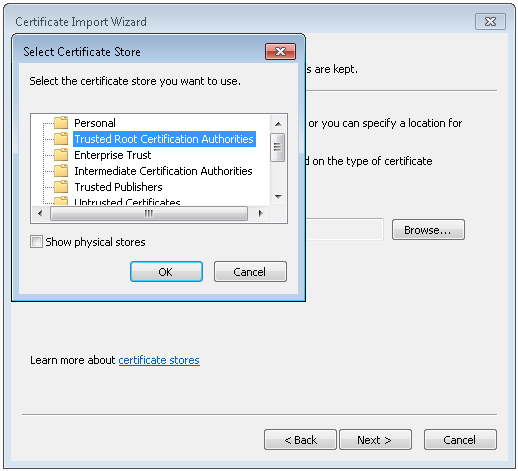Image resolution: width=518 pixels, height=471 pixels.
Task: Click Browse in the Certificate Import Wizard
Action: point(428,229)
